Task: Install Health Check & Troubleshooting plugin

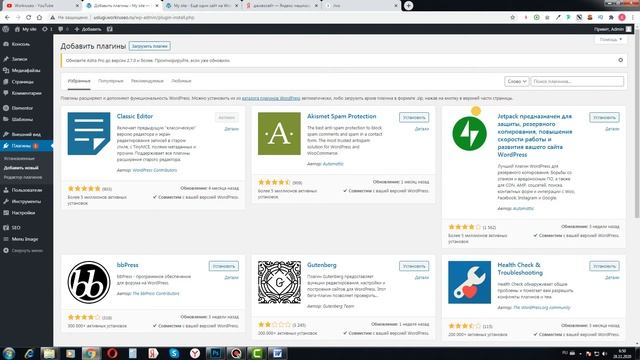Action: pyautogui.click(x=604, y=266)
